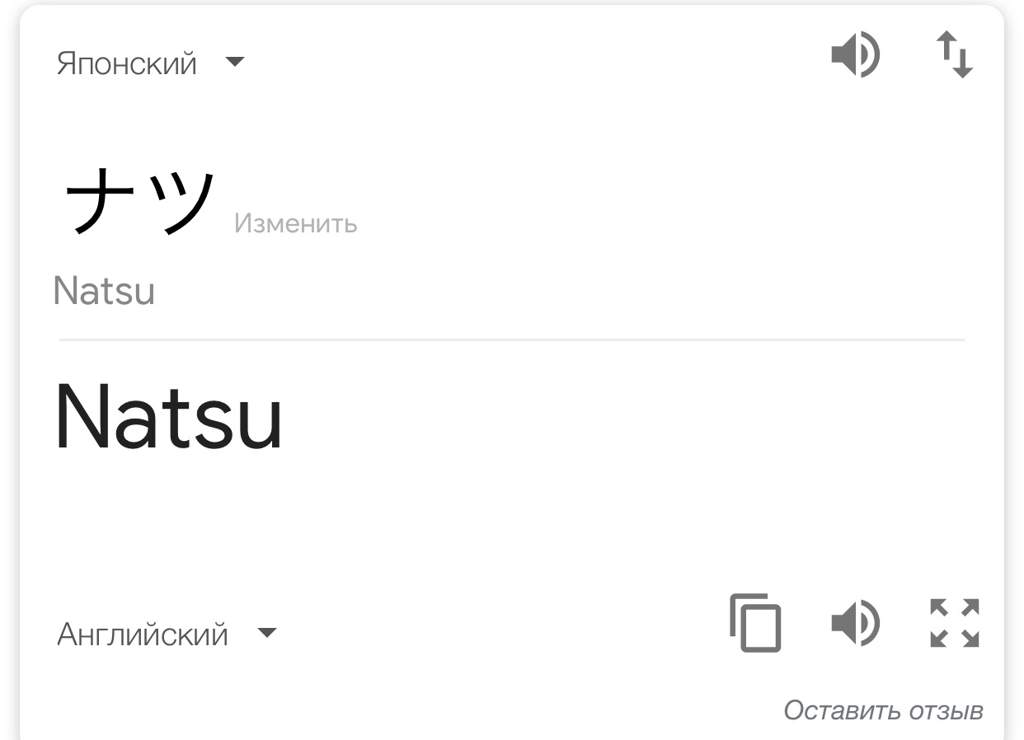
Task: Listen to the English translation audio
Action: (x=856, y=622)
